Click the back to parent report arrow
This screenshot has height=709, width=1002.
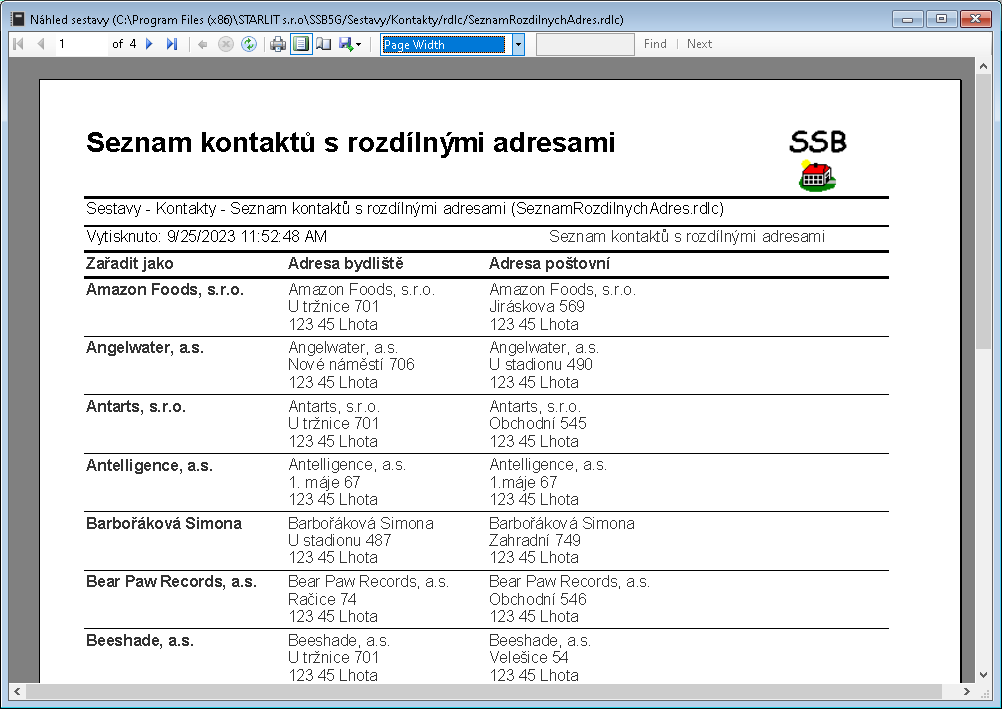point(203,44)
